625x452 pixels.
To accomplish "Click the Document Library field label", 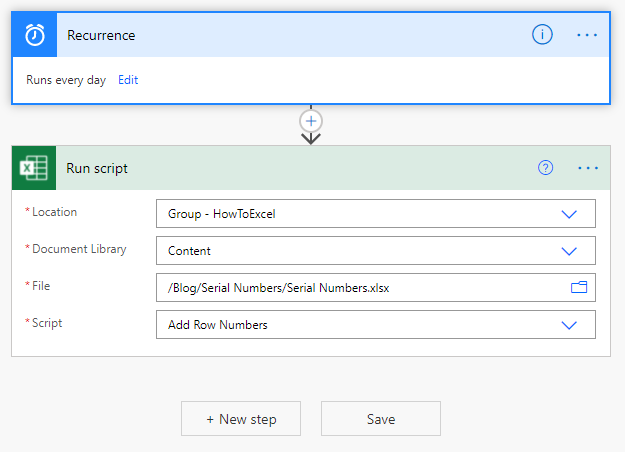I will (x=79, y=249).
